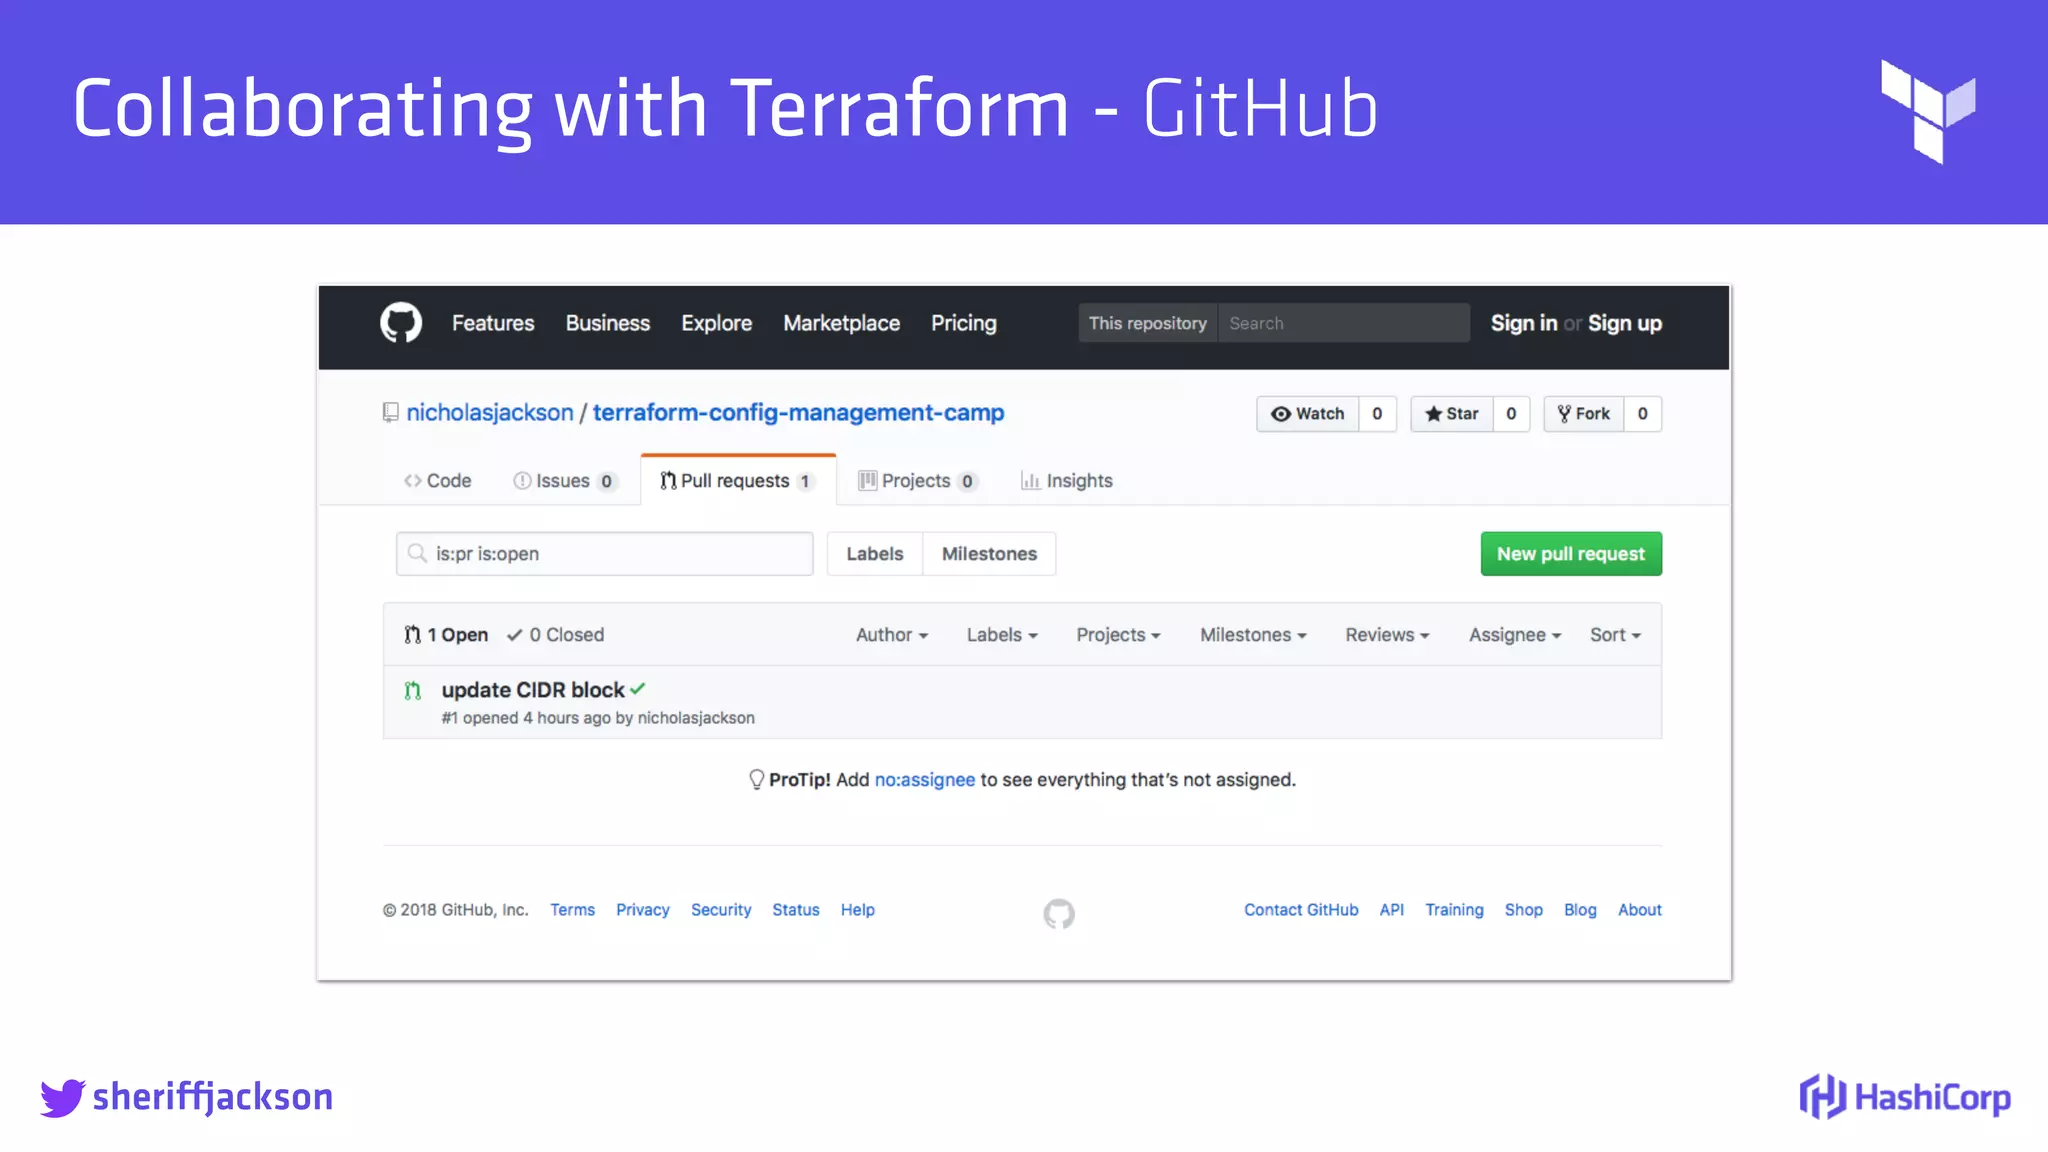Open the Pricing menu item
This screenshot has width=2048, height=1152.
tap(964, 323)
